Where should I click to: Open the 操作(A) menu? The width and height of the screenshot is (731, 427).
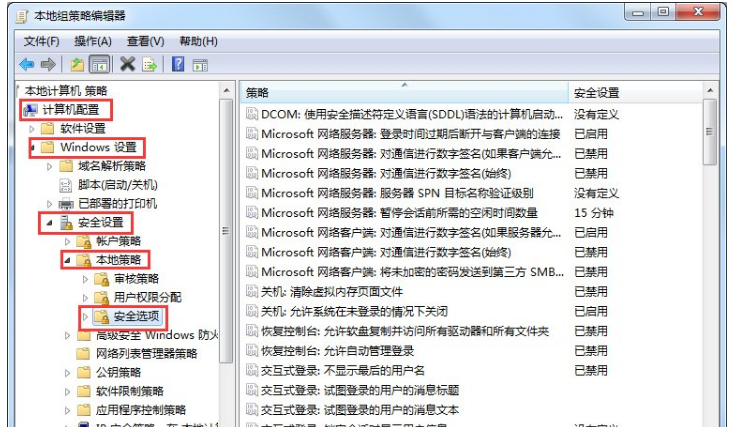[x=93, y=41]
